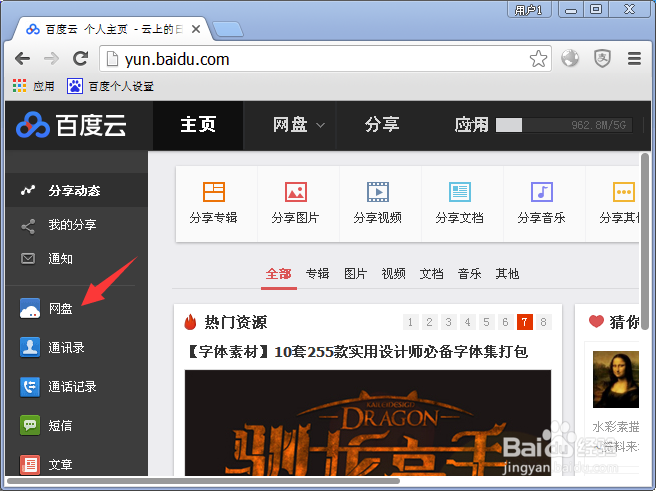Open the Mona Lisa thumbnail

click(x=616, y=379)
